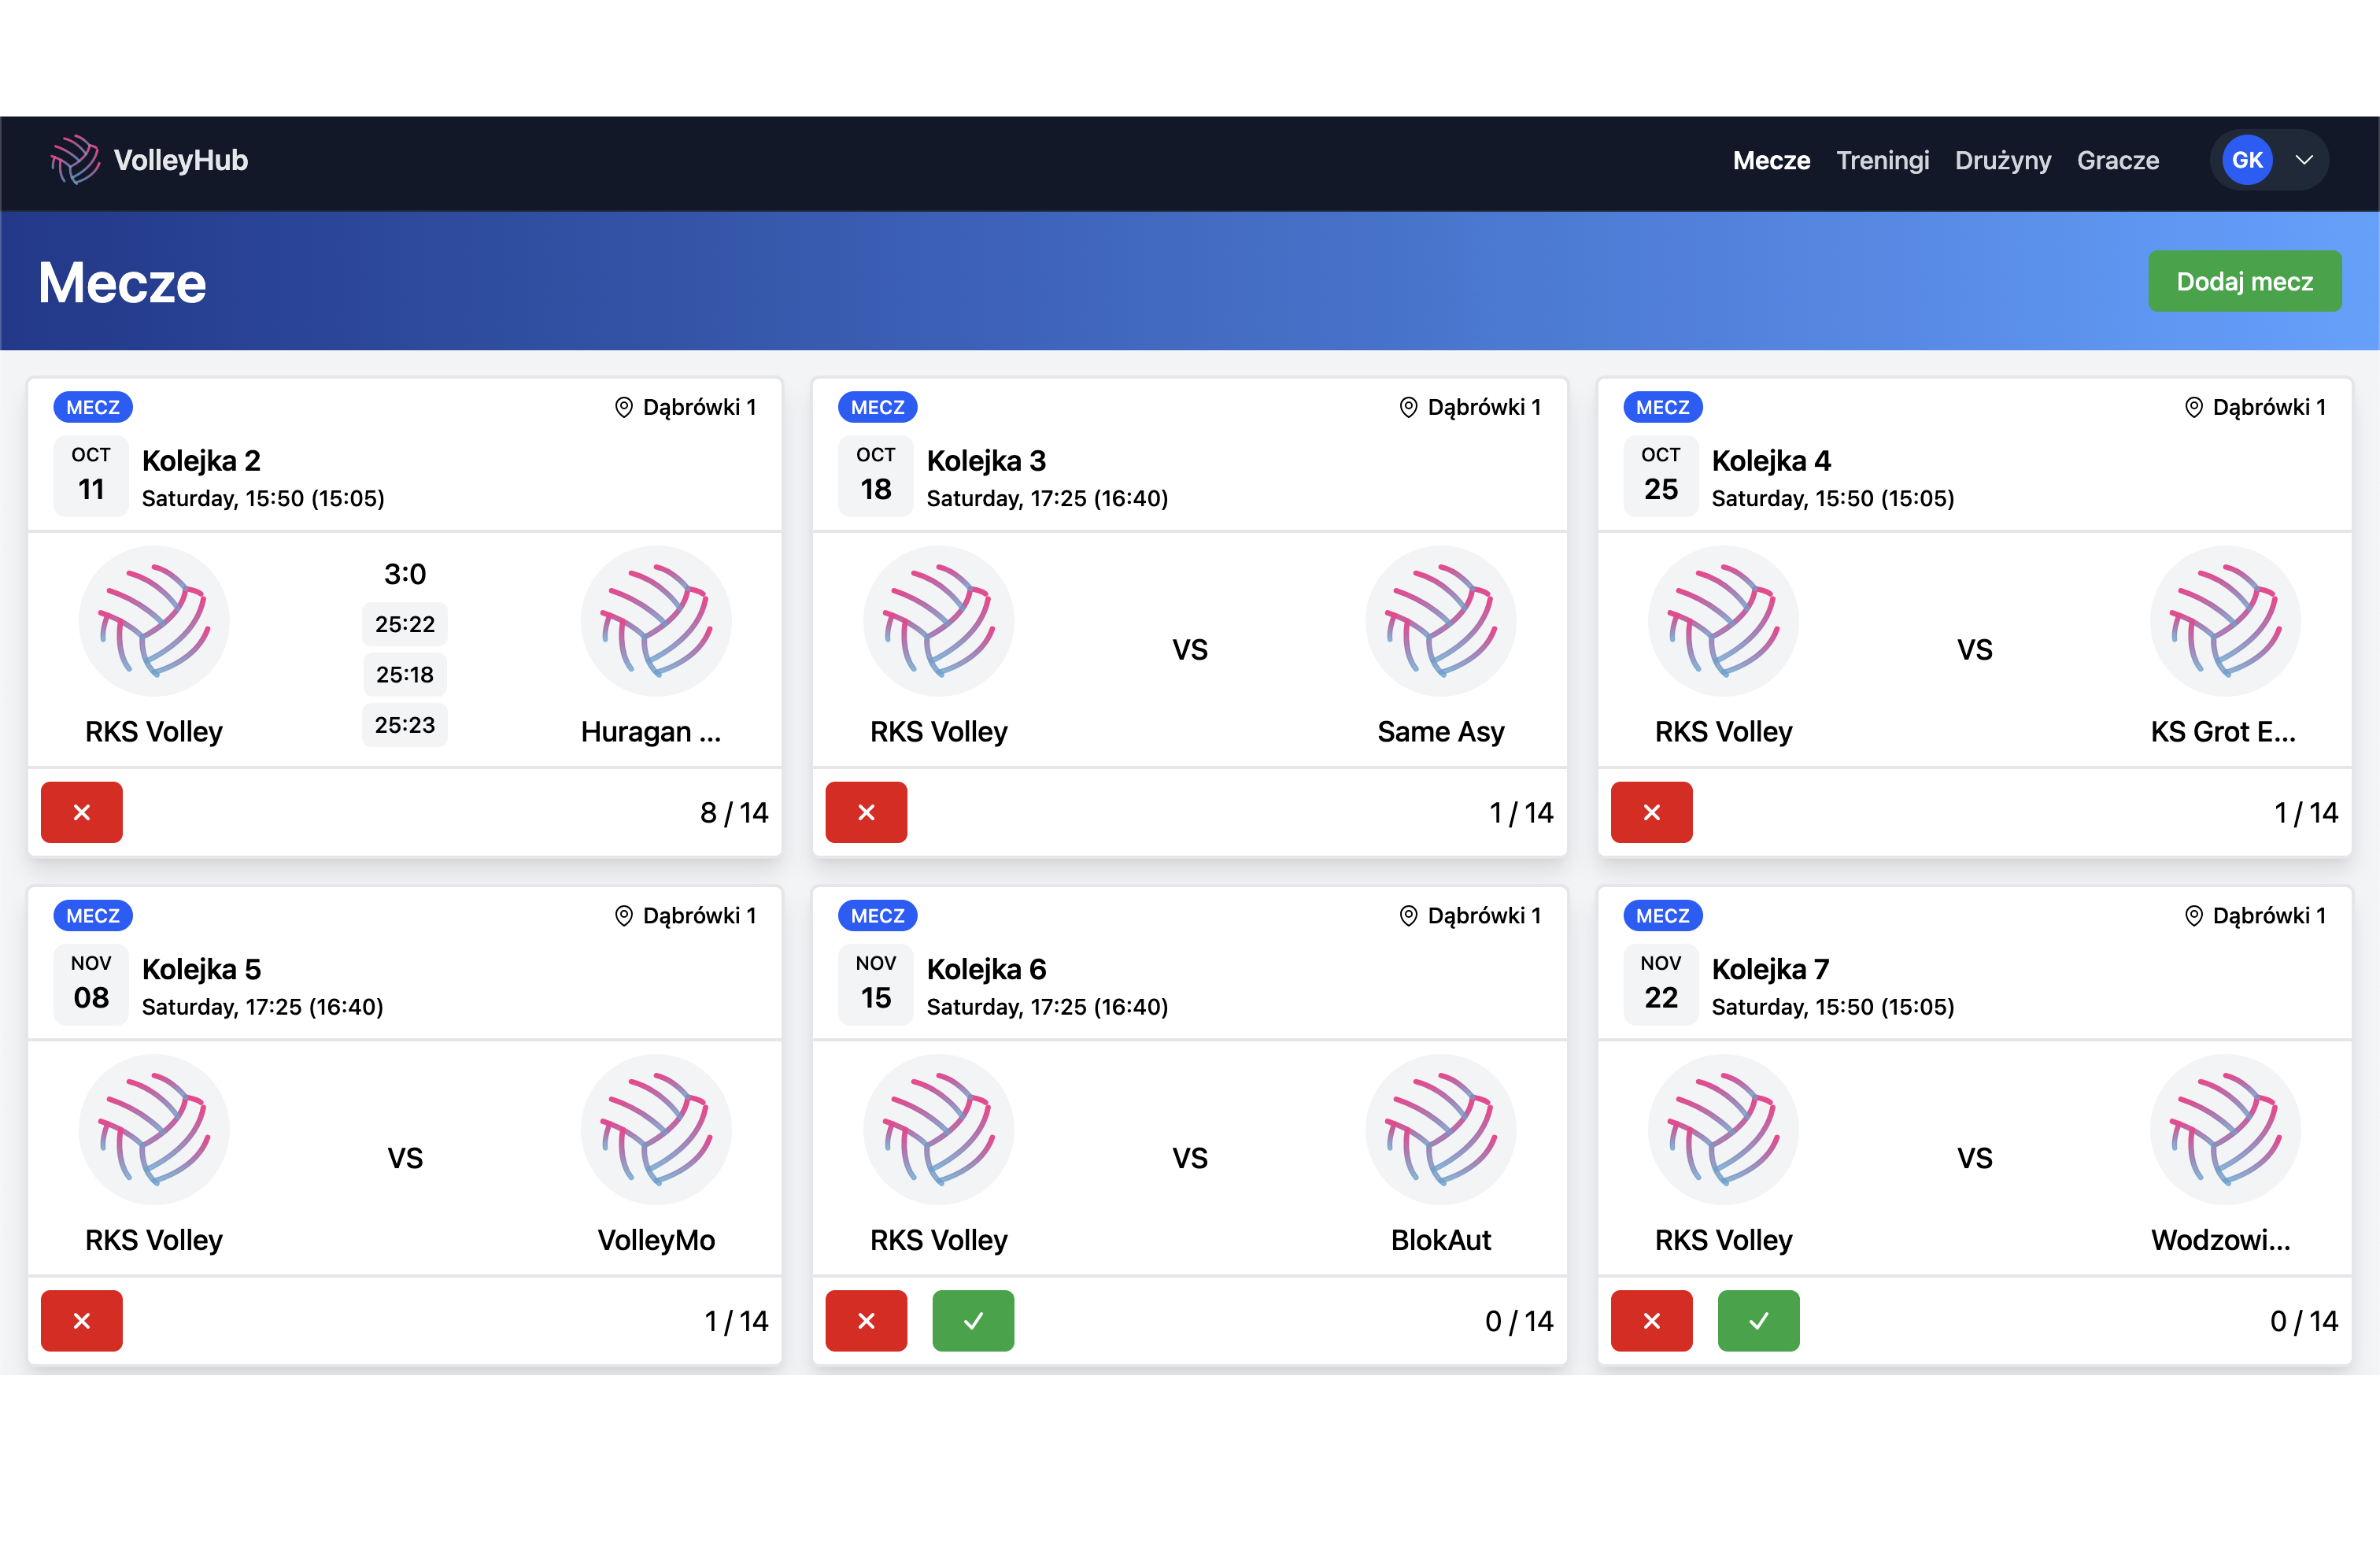Open the Treningi navigation tab
Viewport: 2380px width, 1546px height.
click(x=1882, y=160)
